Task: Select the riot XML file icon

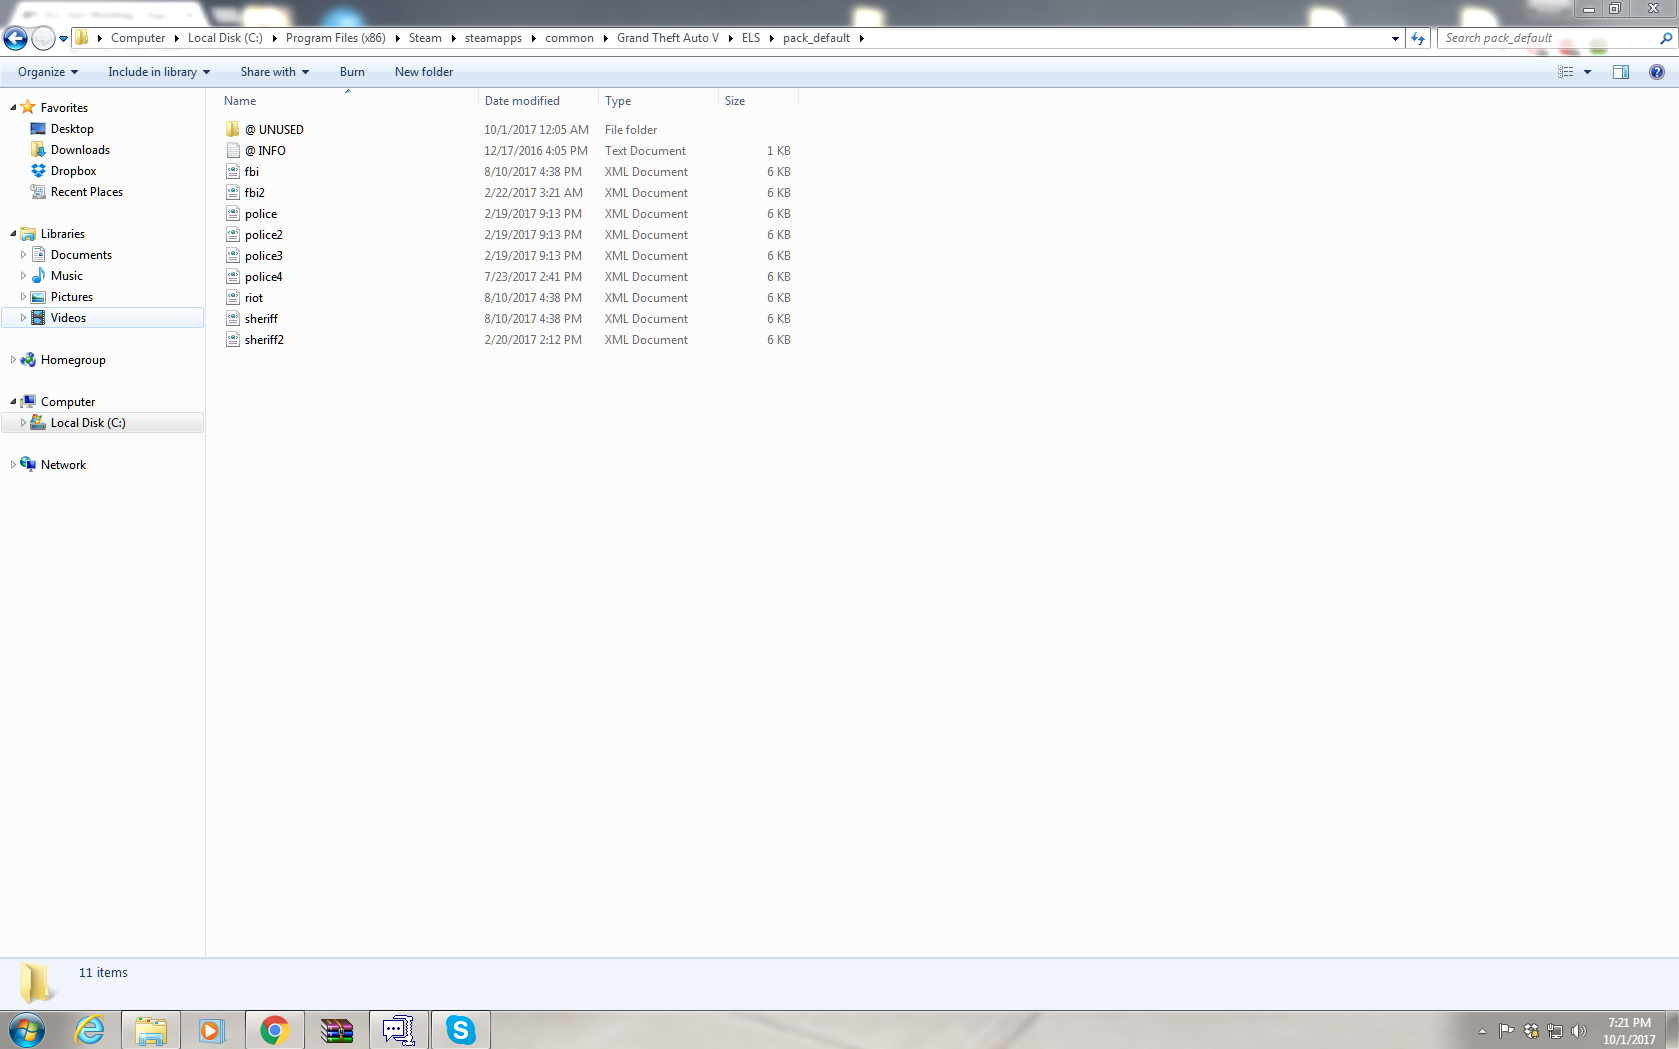Action: (x=233, y=298)
